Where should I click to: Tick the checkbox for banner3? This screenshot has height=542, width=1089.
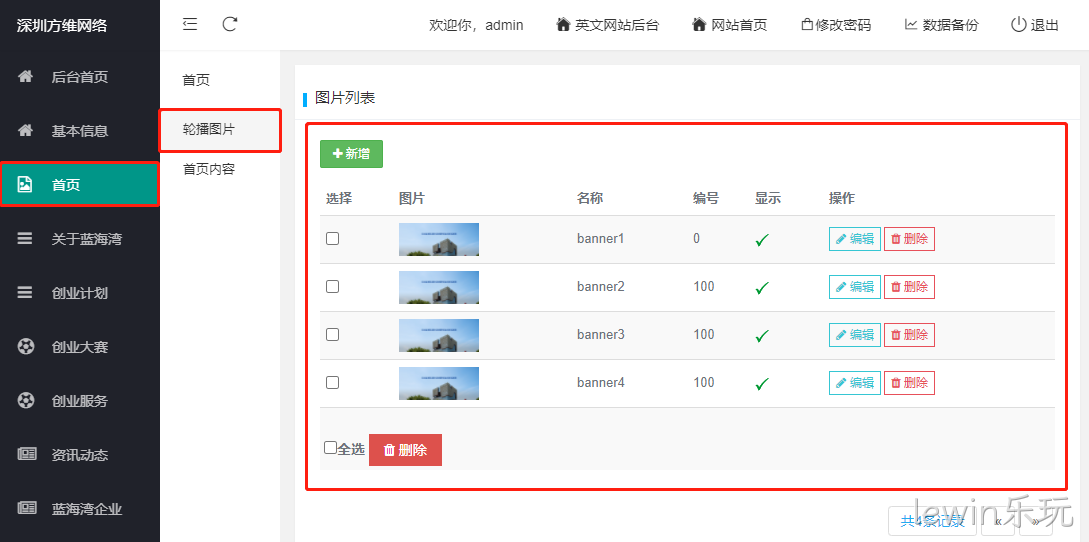[333, 334]
